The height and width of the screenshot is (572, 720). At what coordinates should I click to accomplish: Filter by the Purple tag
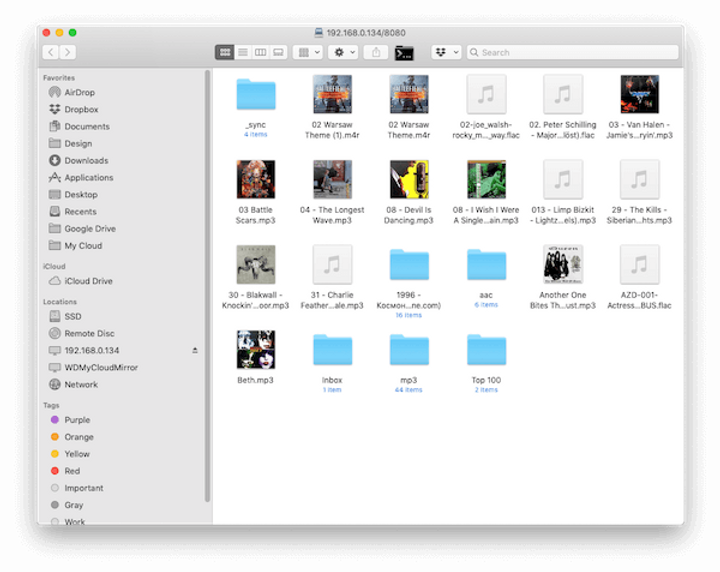[x=71, y=420]
